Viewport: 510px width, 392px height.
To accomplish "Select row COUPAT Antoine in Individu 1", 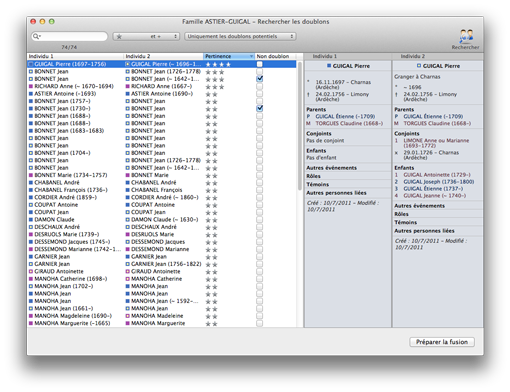I will [x=56, y=205].
